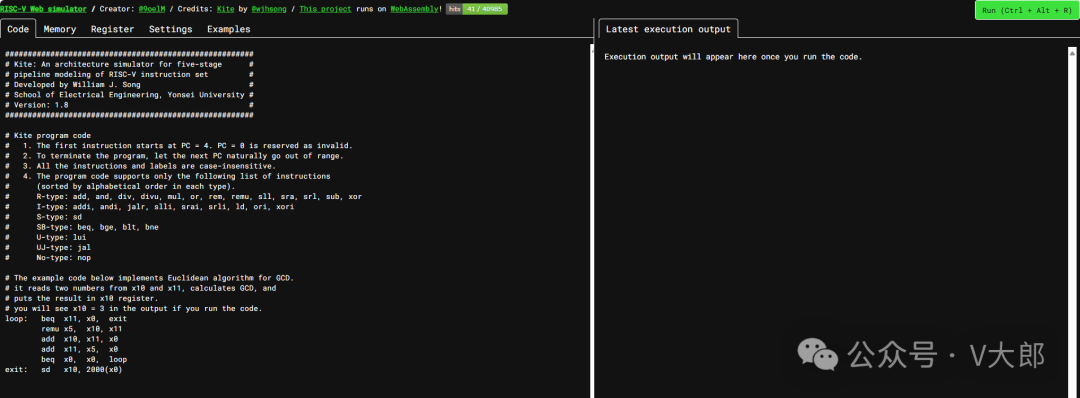
Task: Click 'puts the result in x10 register' line
Action: (x=81, y=298)
